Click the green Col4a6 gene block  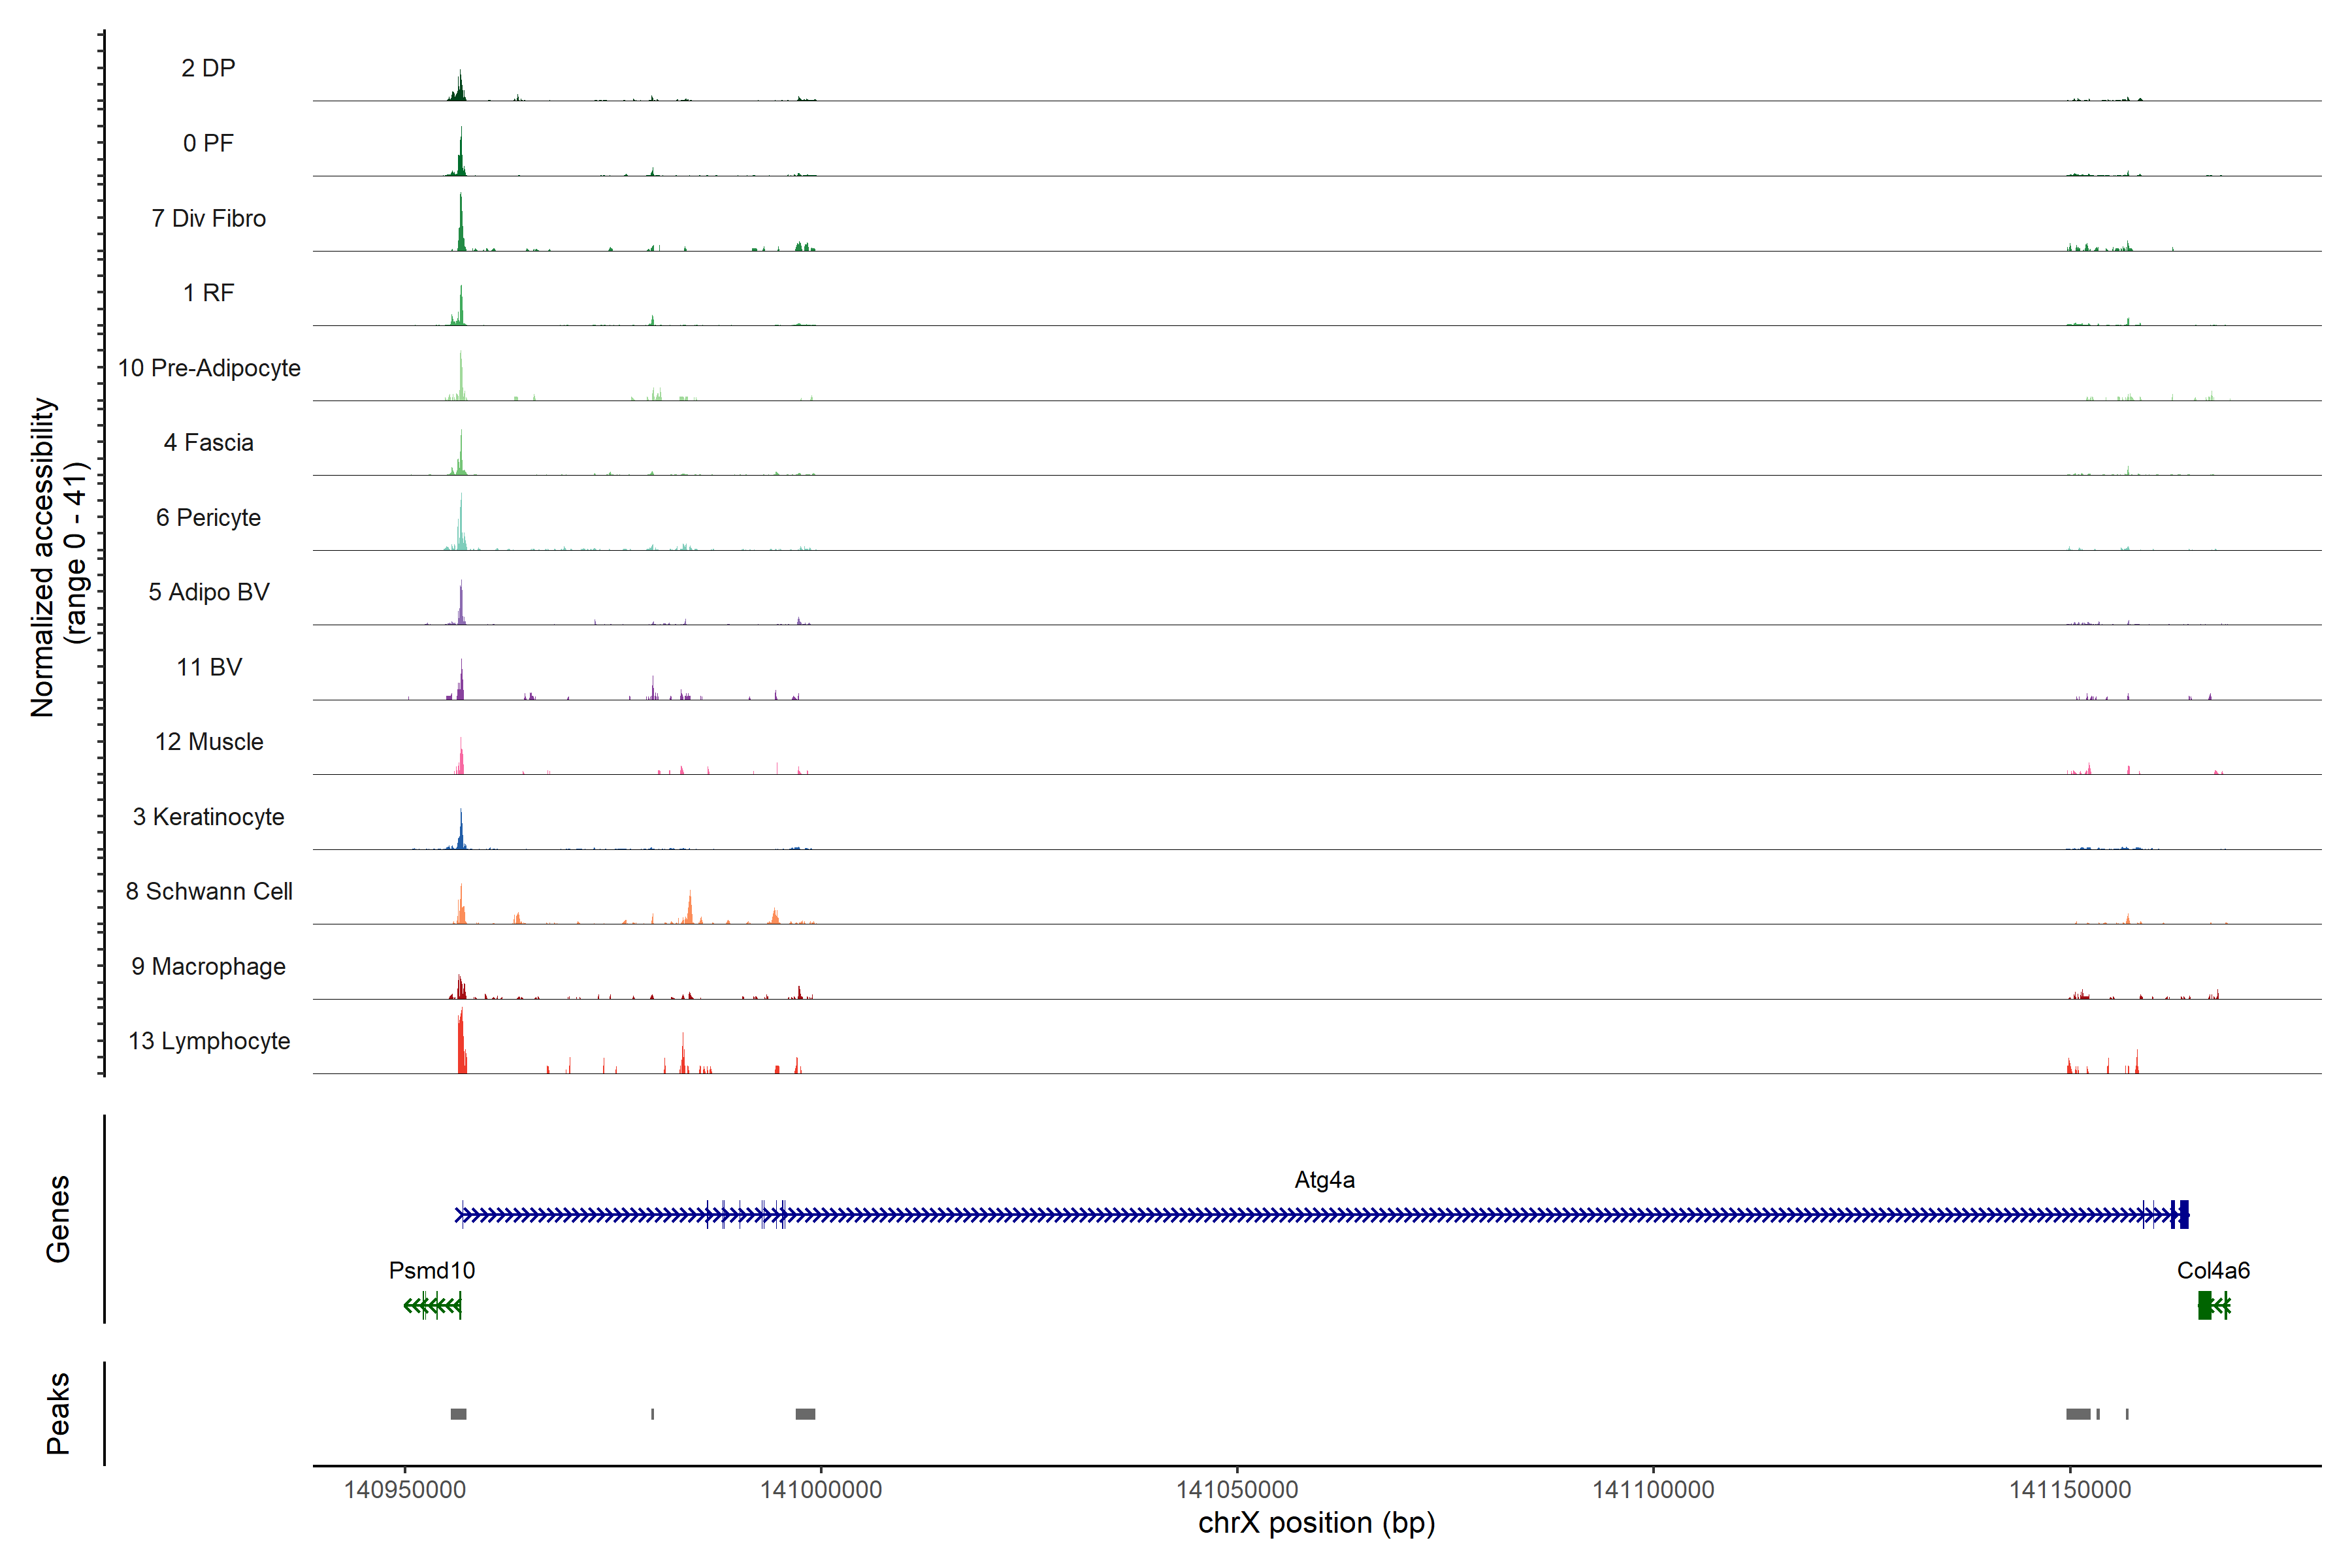pyautogui.click(x=2204, y=1305)
